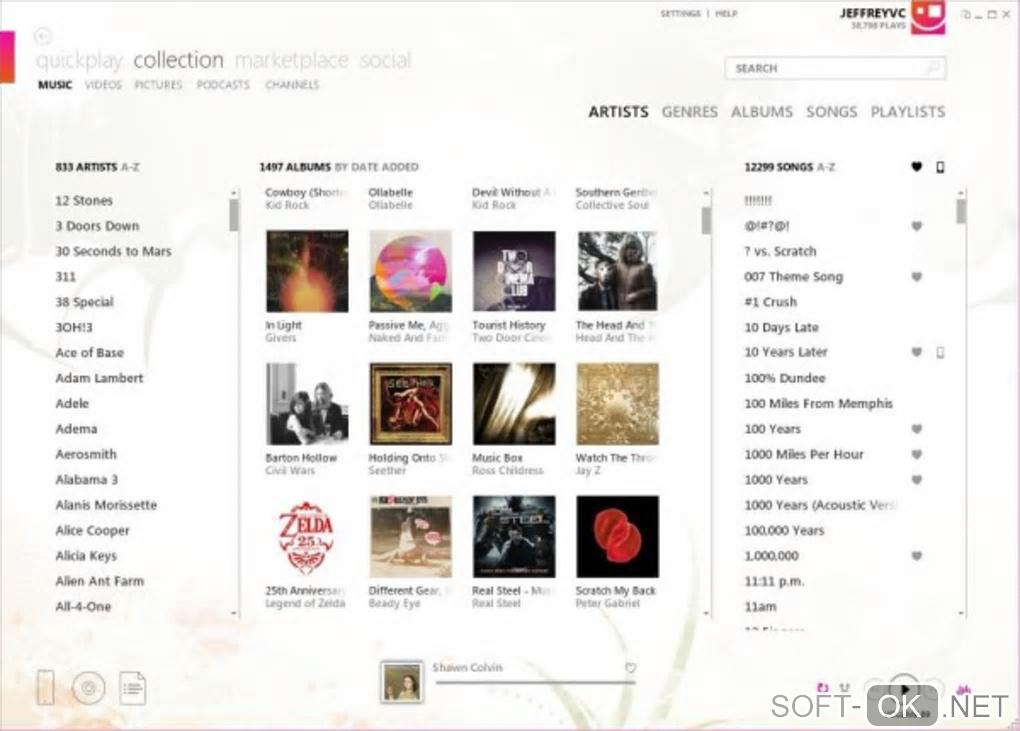Click the device column header icon
This screenshot has height=731, width=1020.
click(940, 167)
